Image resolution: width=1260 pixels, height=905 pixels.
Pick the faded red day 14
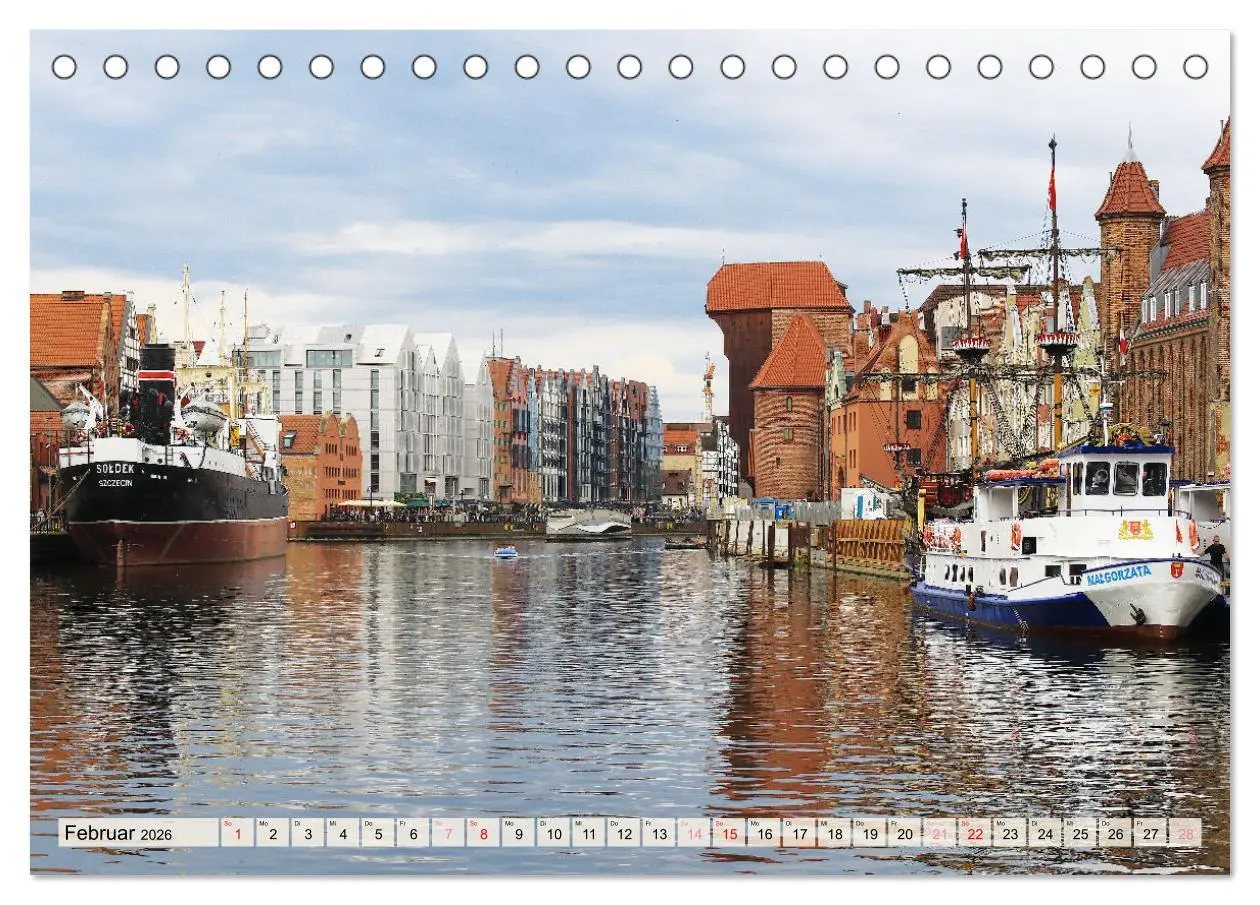click(693, 833)
